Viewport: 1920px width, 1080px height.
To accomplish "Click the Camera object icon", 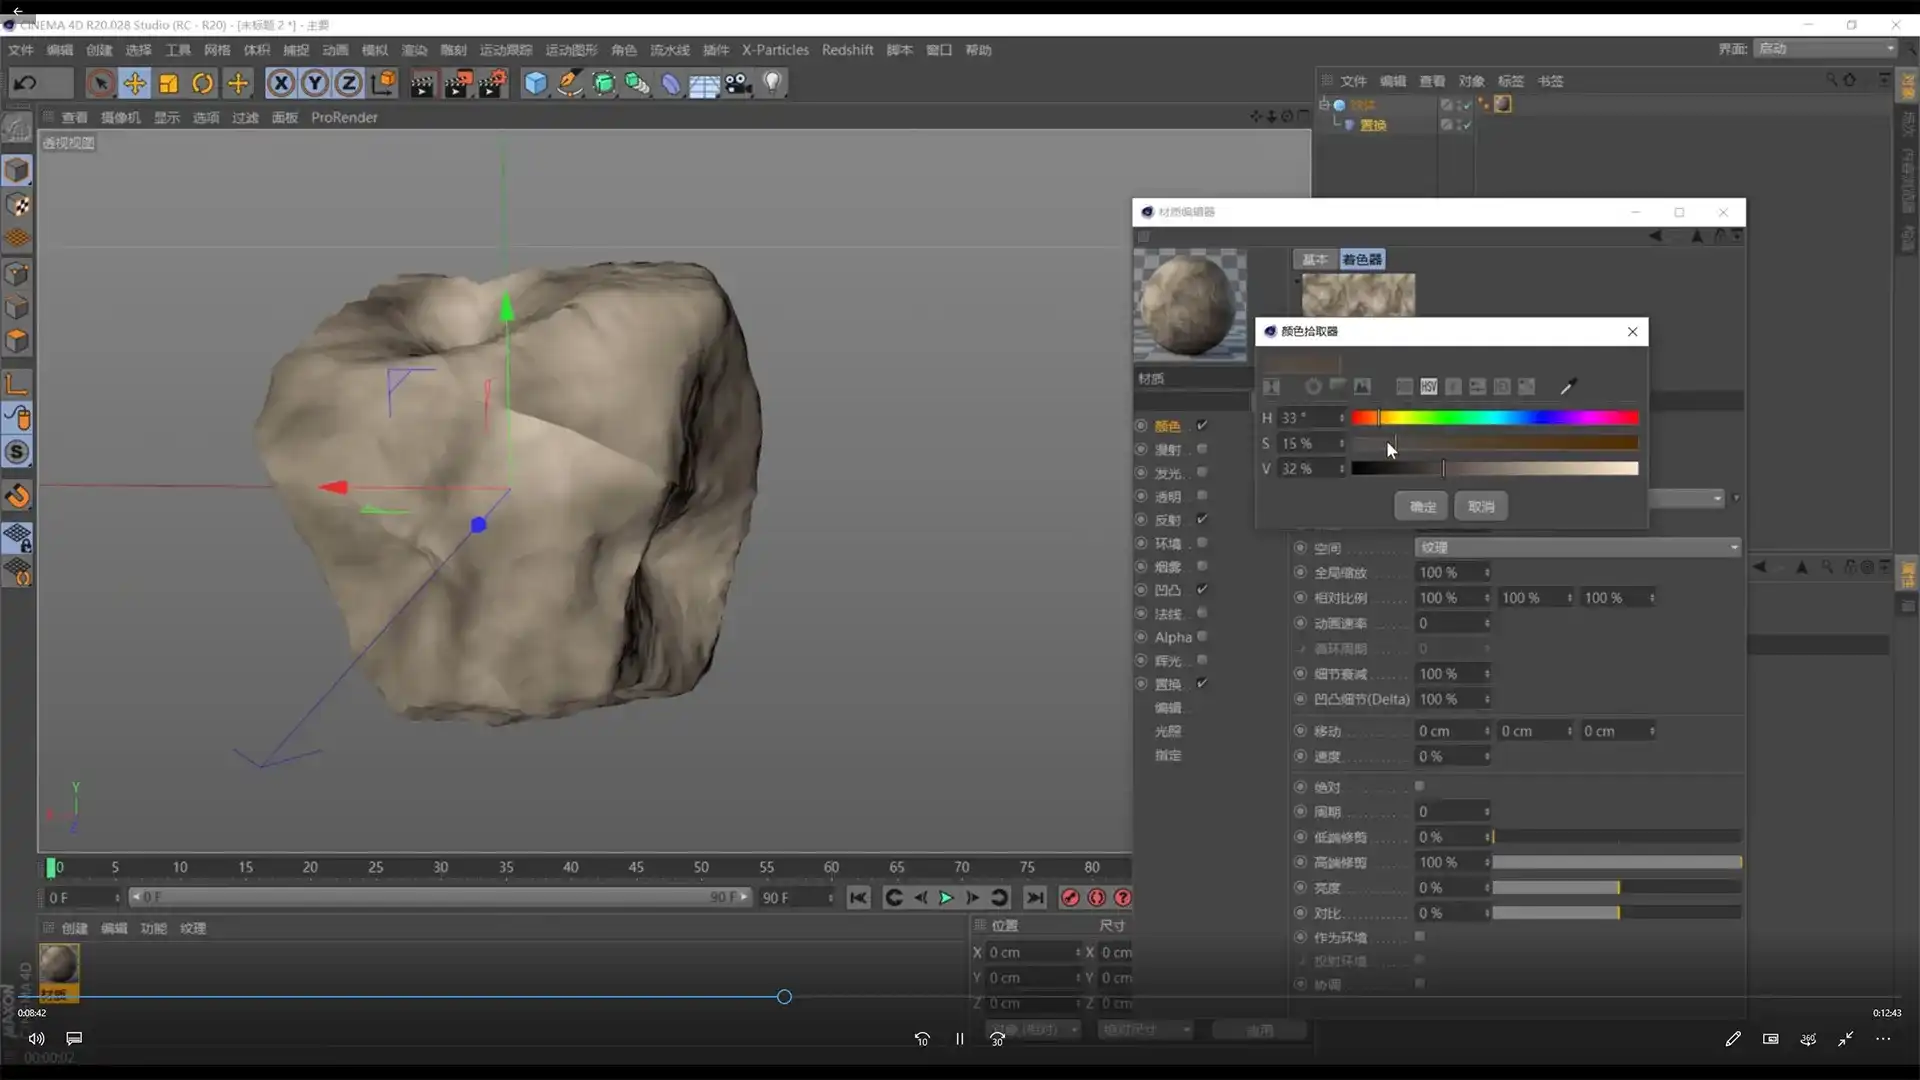I will [x=738, y=83].
